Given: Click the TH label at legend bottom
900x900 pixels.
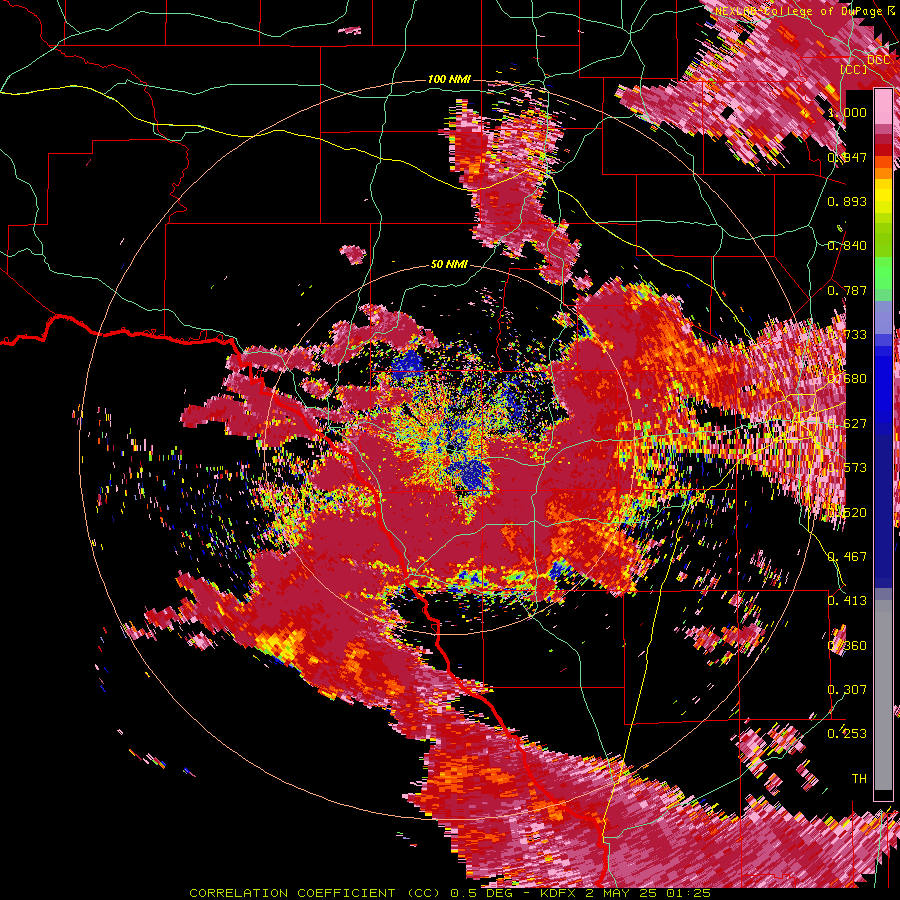Looking at the screenshot, I should [x=859, y=778].
